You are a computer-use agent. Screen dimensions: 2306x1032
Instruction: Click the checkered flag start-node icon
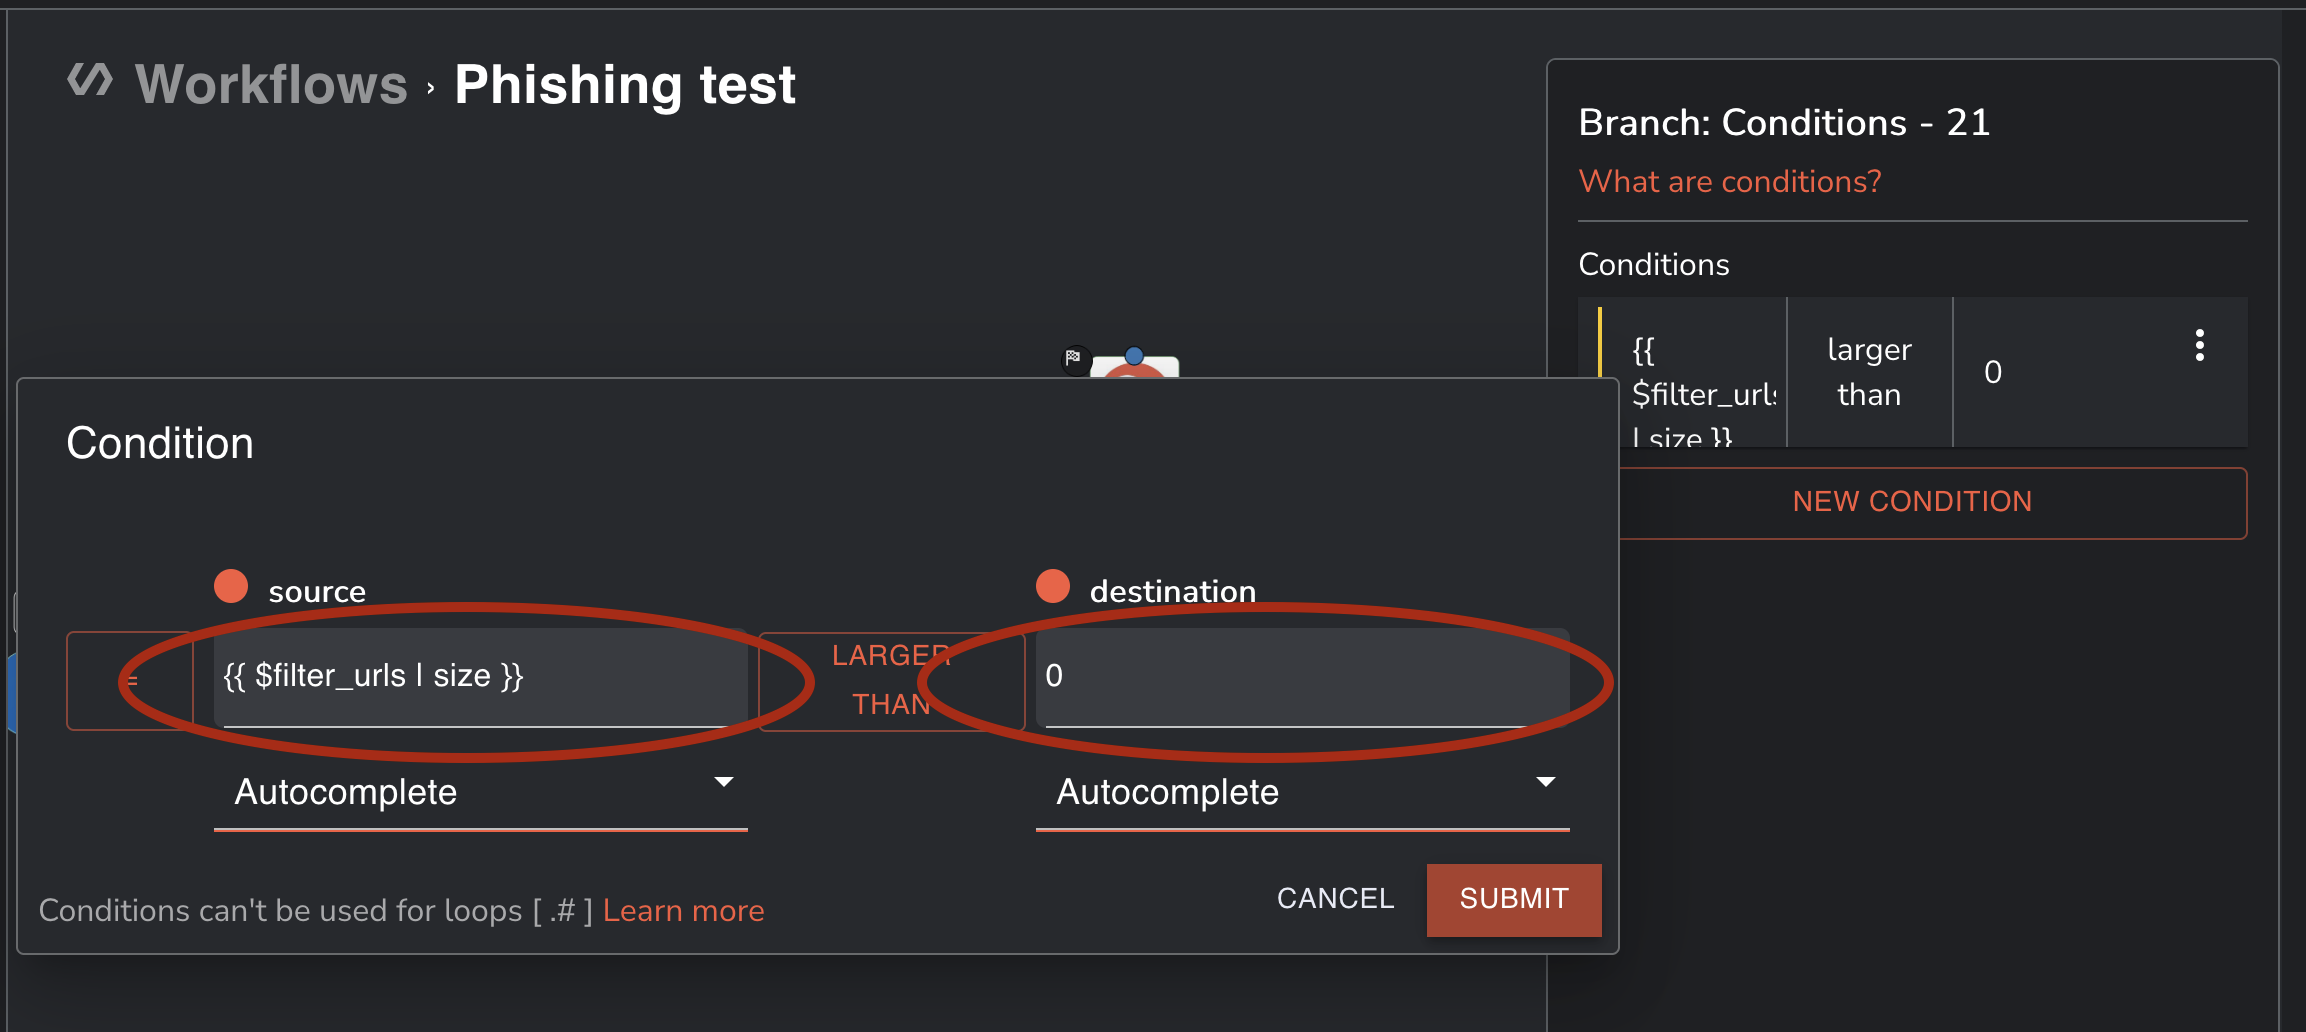[x=1073, y=357]
